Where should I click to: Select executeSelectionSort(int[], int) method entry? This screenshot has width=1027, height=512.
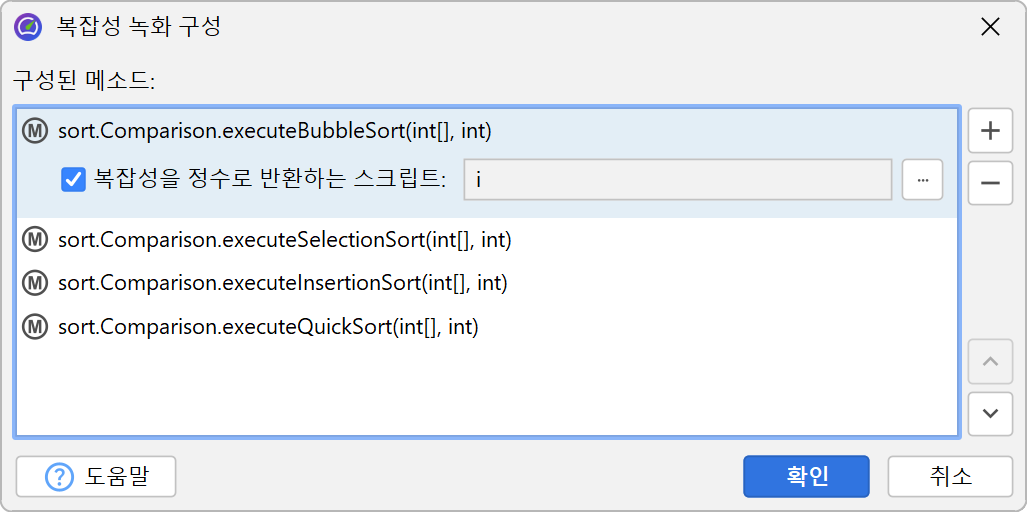tap(285, 239)
